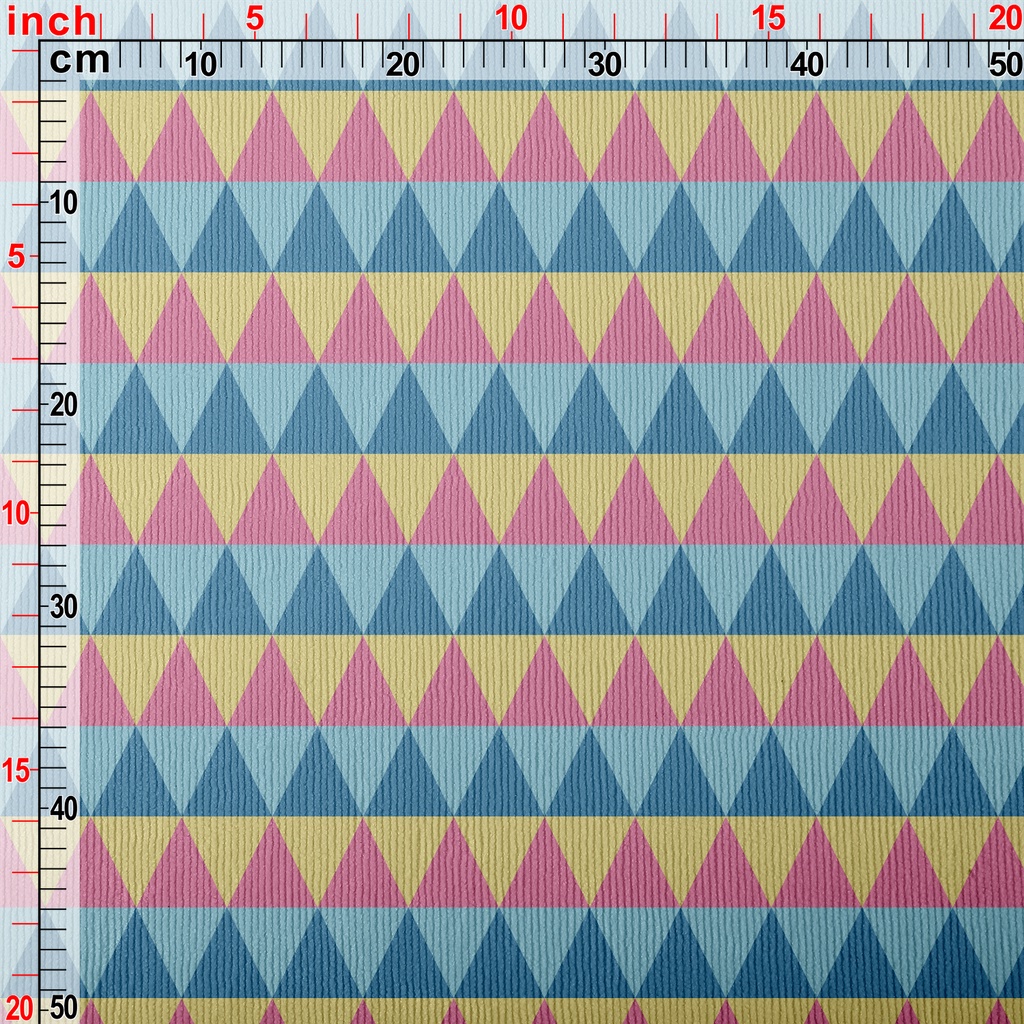Click the 20 cm label on horizontal ruler
Screen dimensions: 1024x1024
pos(403,65)
